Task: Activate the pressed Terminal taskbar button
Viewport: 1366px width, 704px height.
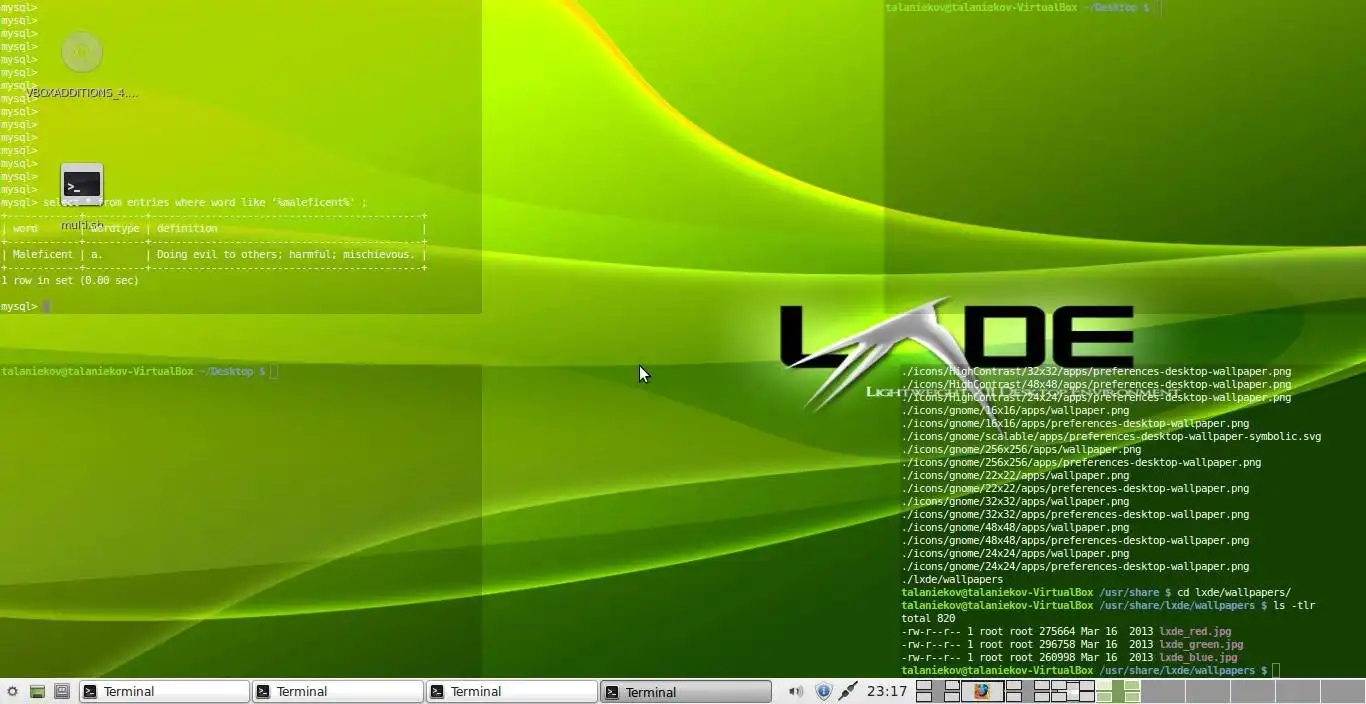Action: pos(686,691)
